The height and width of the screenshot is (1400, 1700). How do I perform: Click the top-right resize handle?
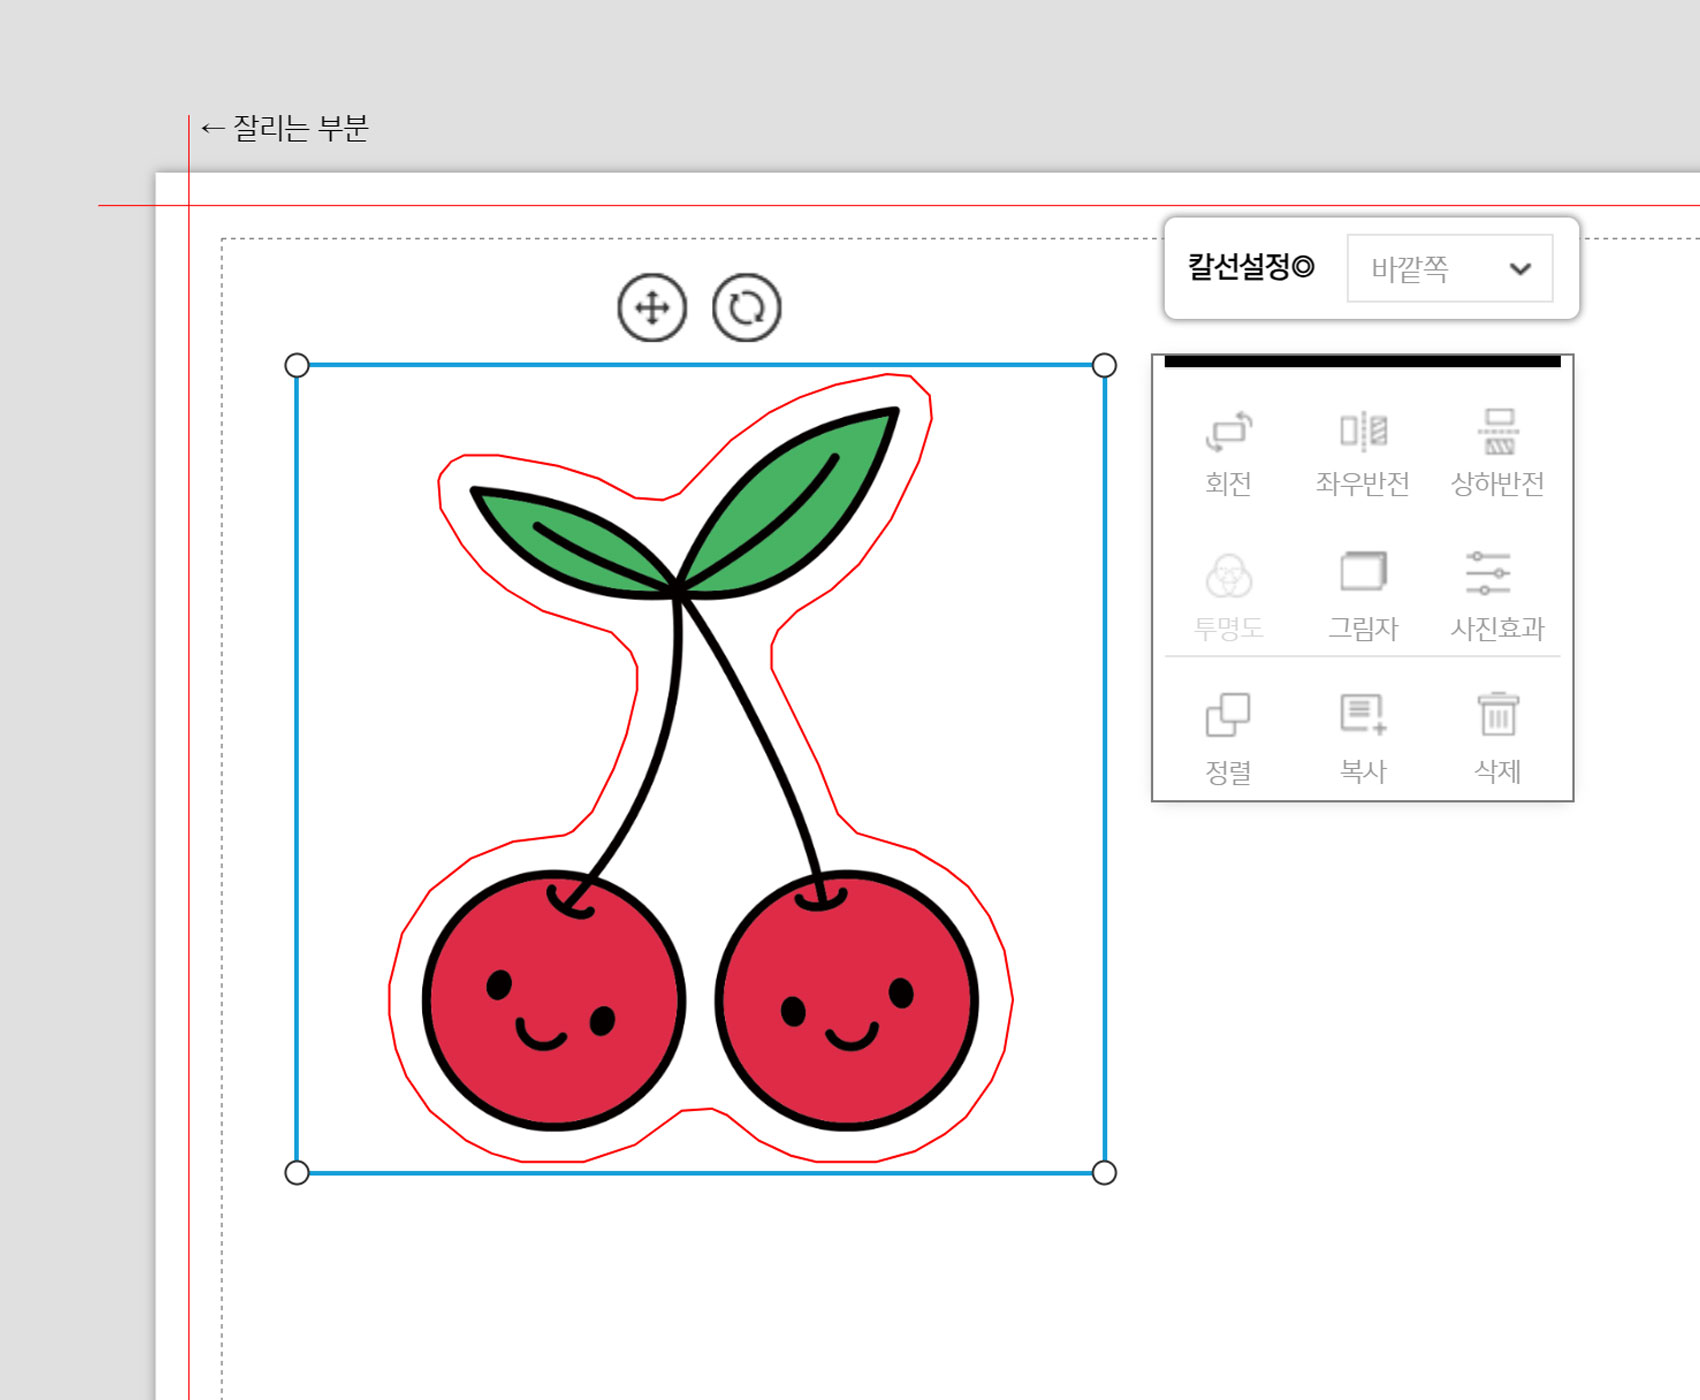pyautogui.click(x=1104, y=365)
